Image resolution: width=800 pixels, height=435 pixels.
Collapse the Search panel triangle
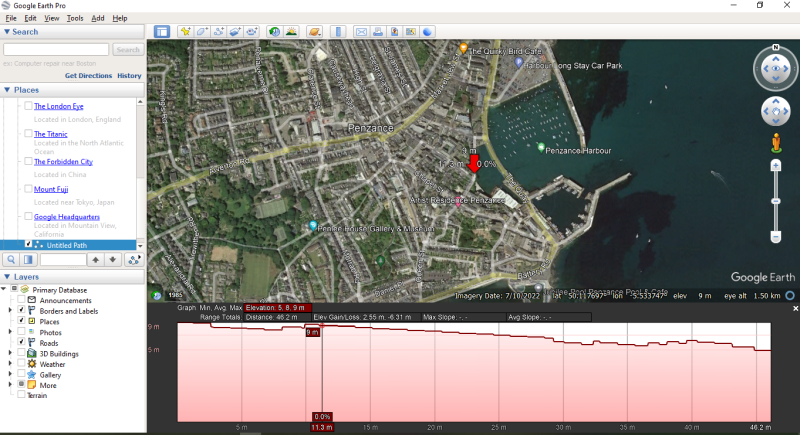pyautogui.click(x=7, y=32)
